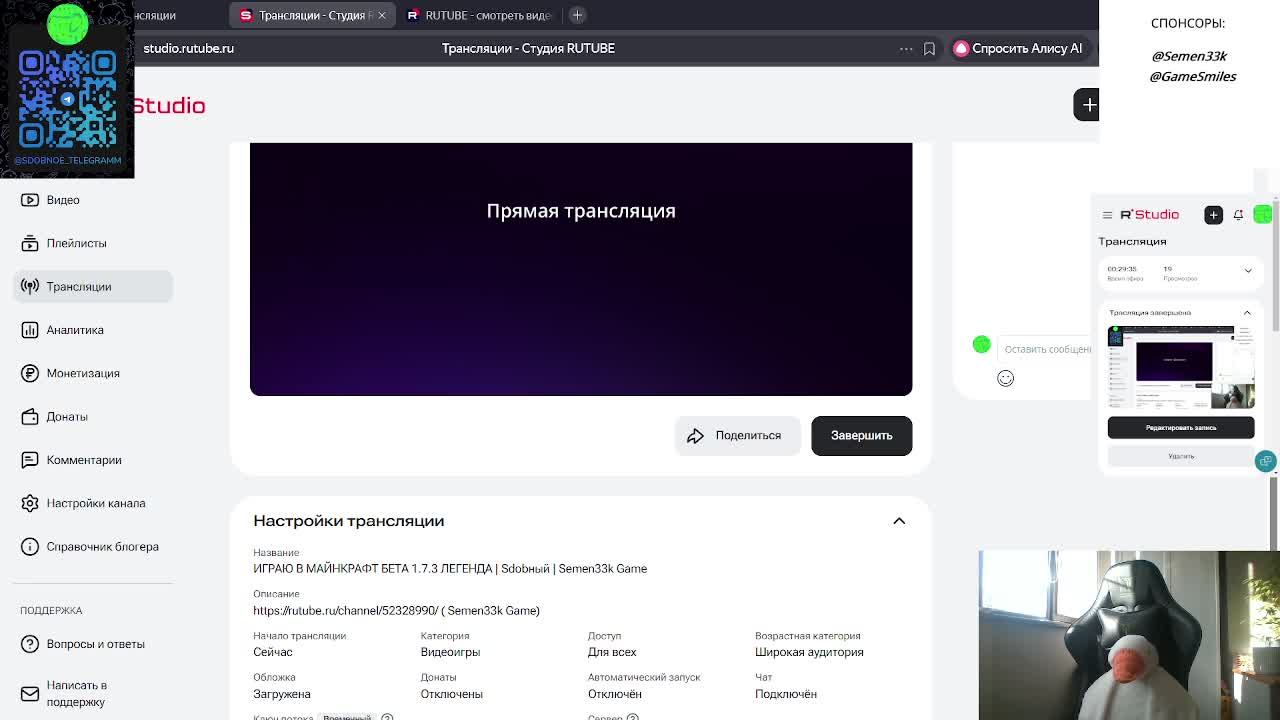Click the Telegram QR code image
1280x720 pixels.
67,100
